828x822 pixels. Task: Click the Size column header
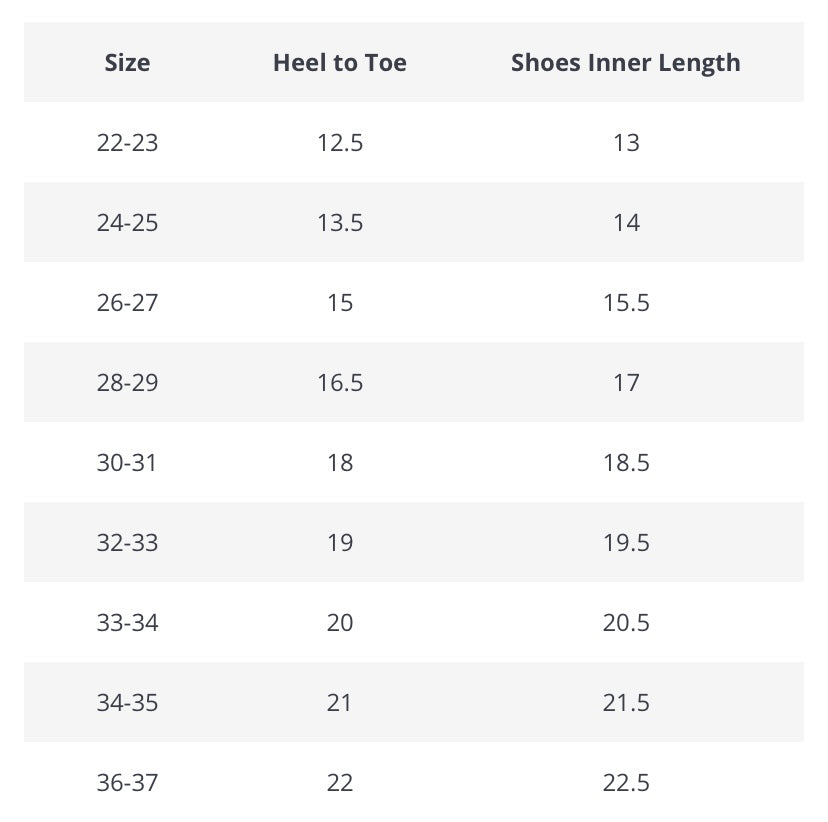(x=127, y=62)
